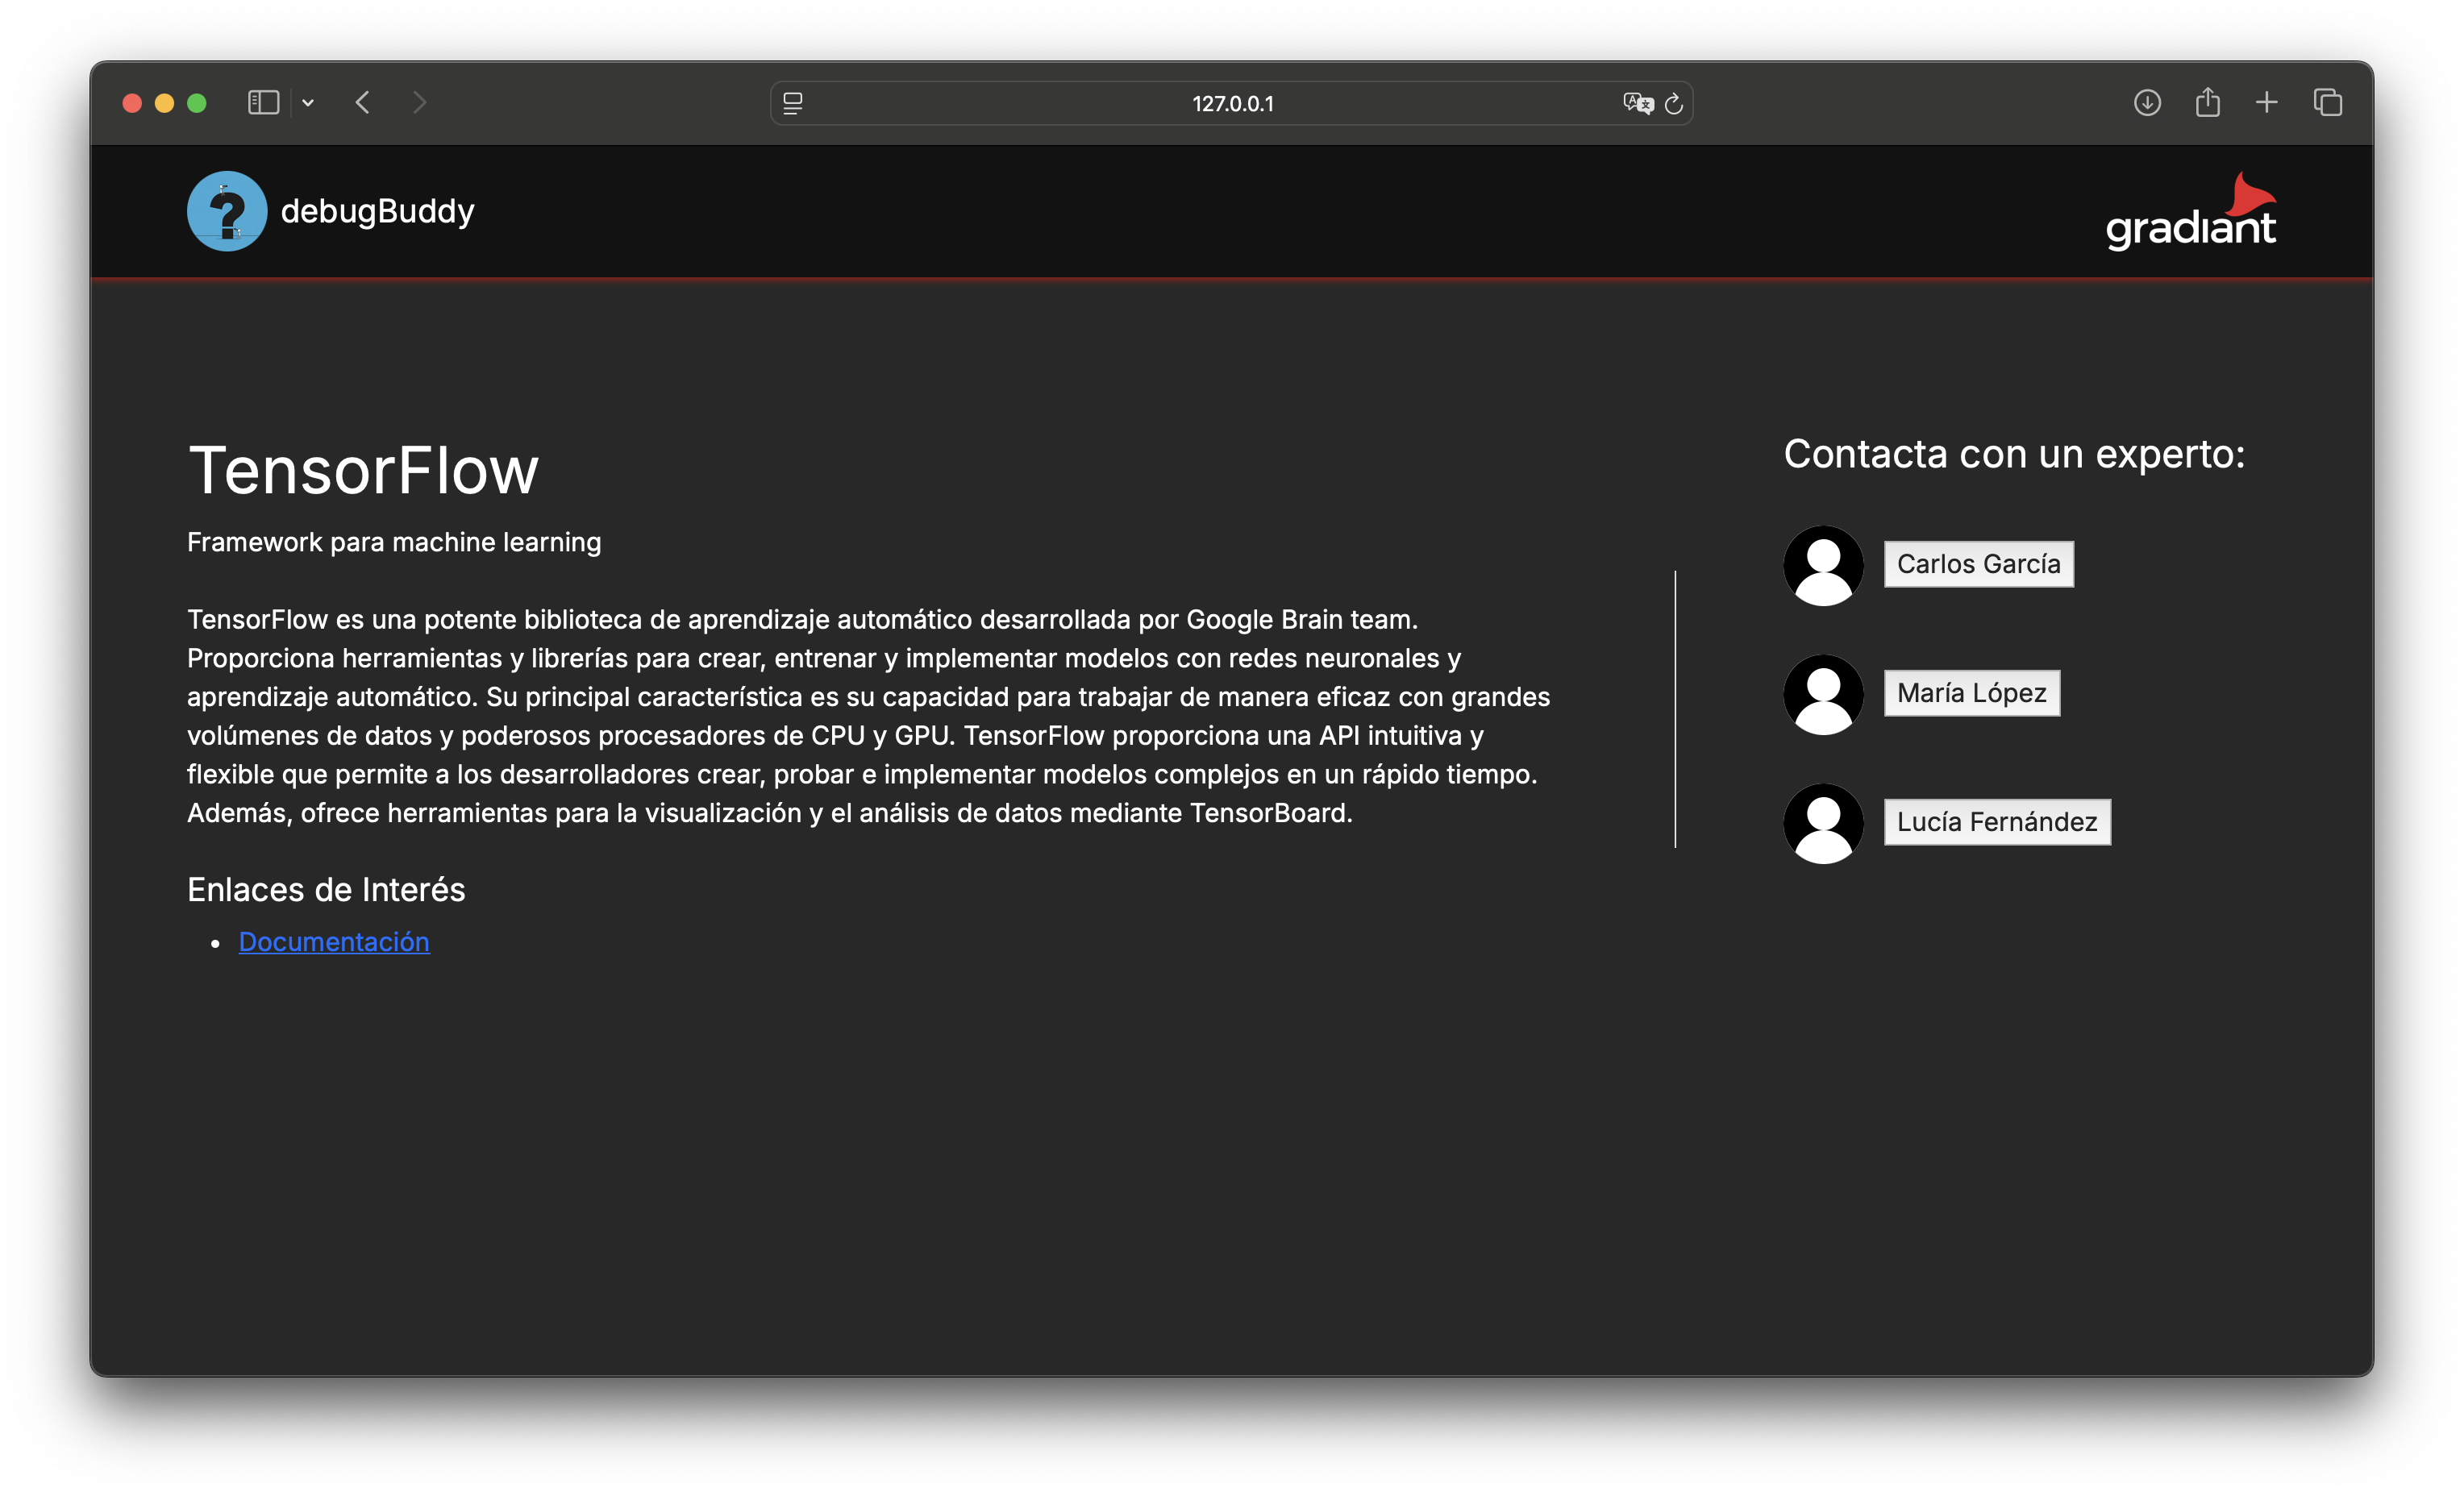Go back with the left arrow
The width and height of the screenshot is (2464, 1496).
[x=363, y=103]
